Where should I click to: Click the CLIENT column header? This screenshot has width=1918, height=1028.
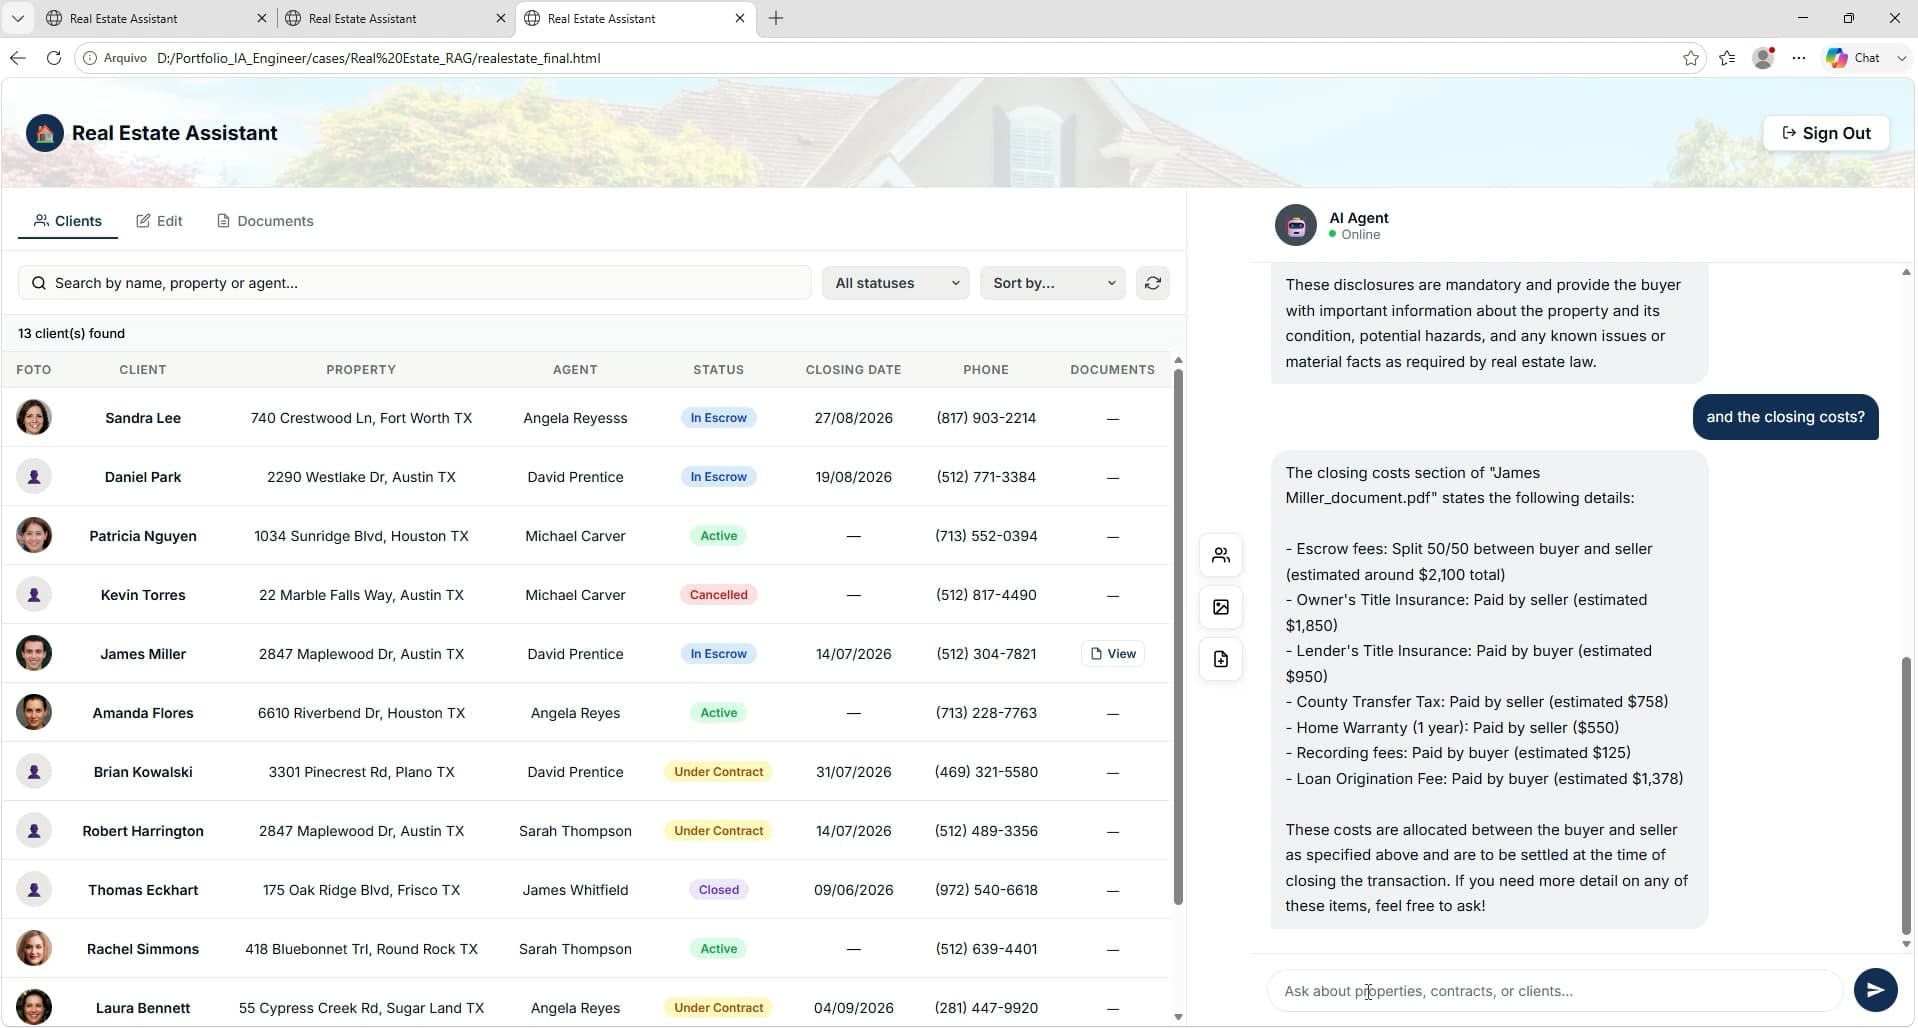coord(143,369)
